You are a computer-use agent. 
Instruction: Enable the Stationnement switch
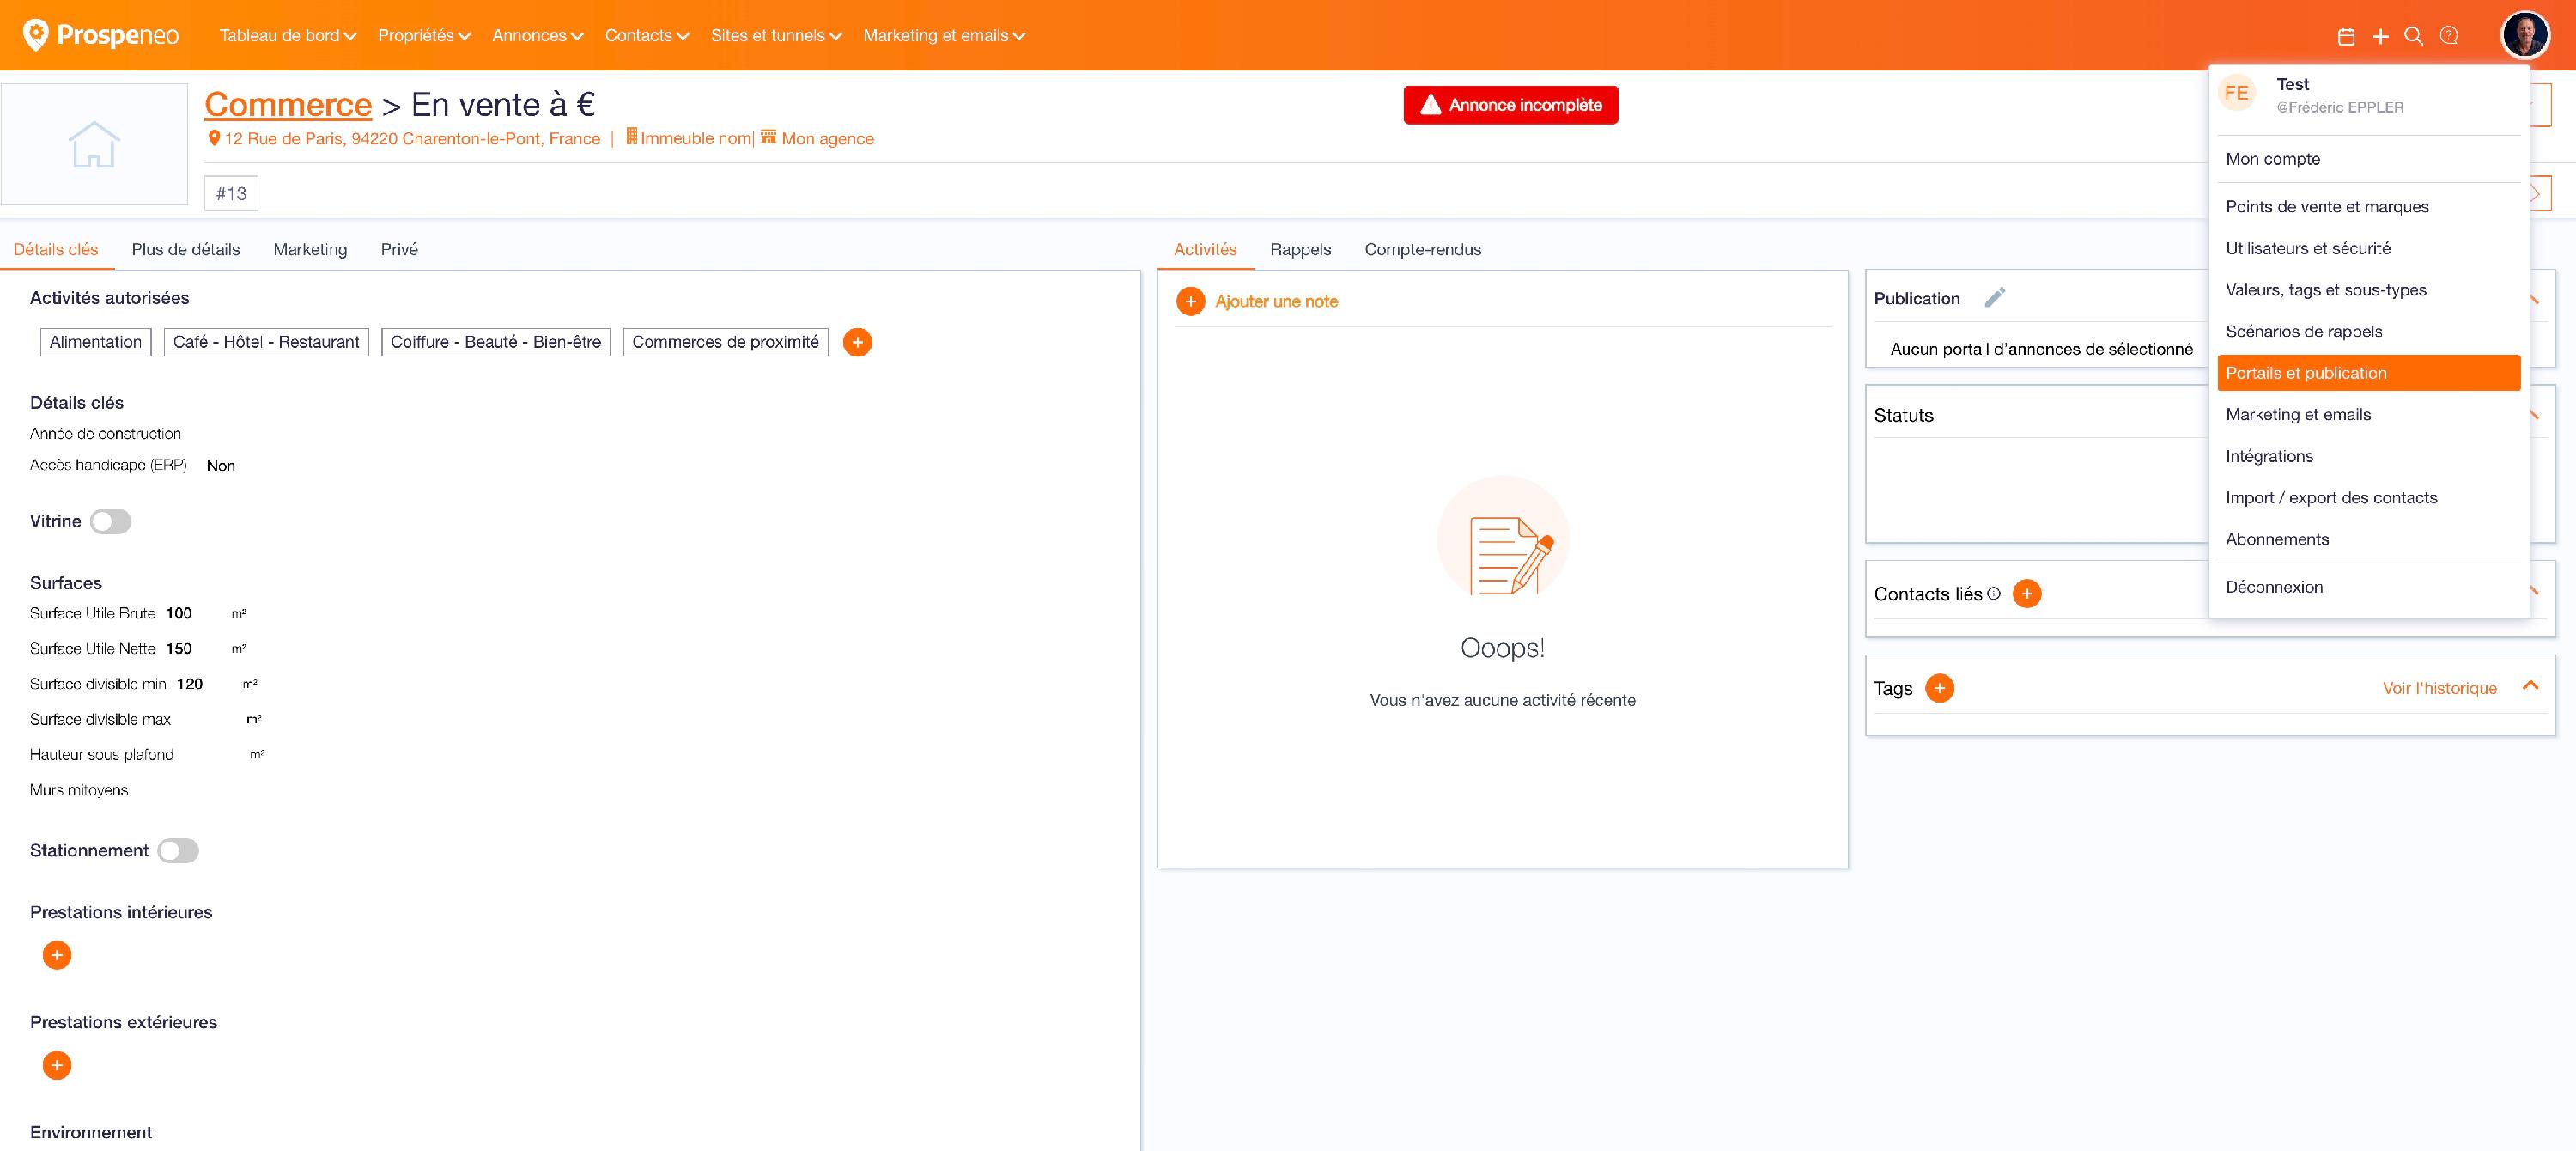click(178, 851)
